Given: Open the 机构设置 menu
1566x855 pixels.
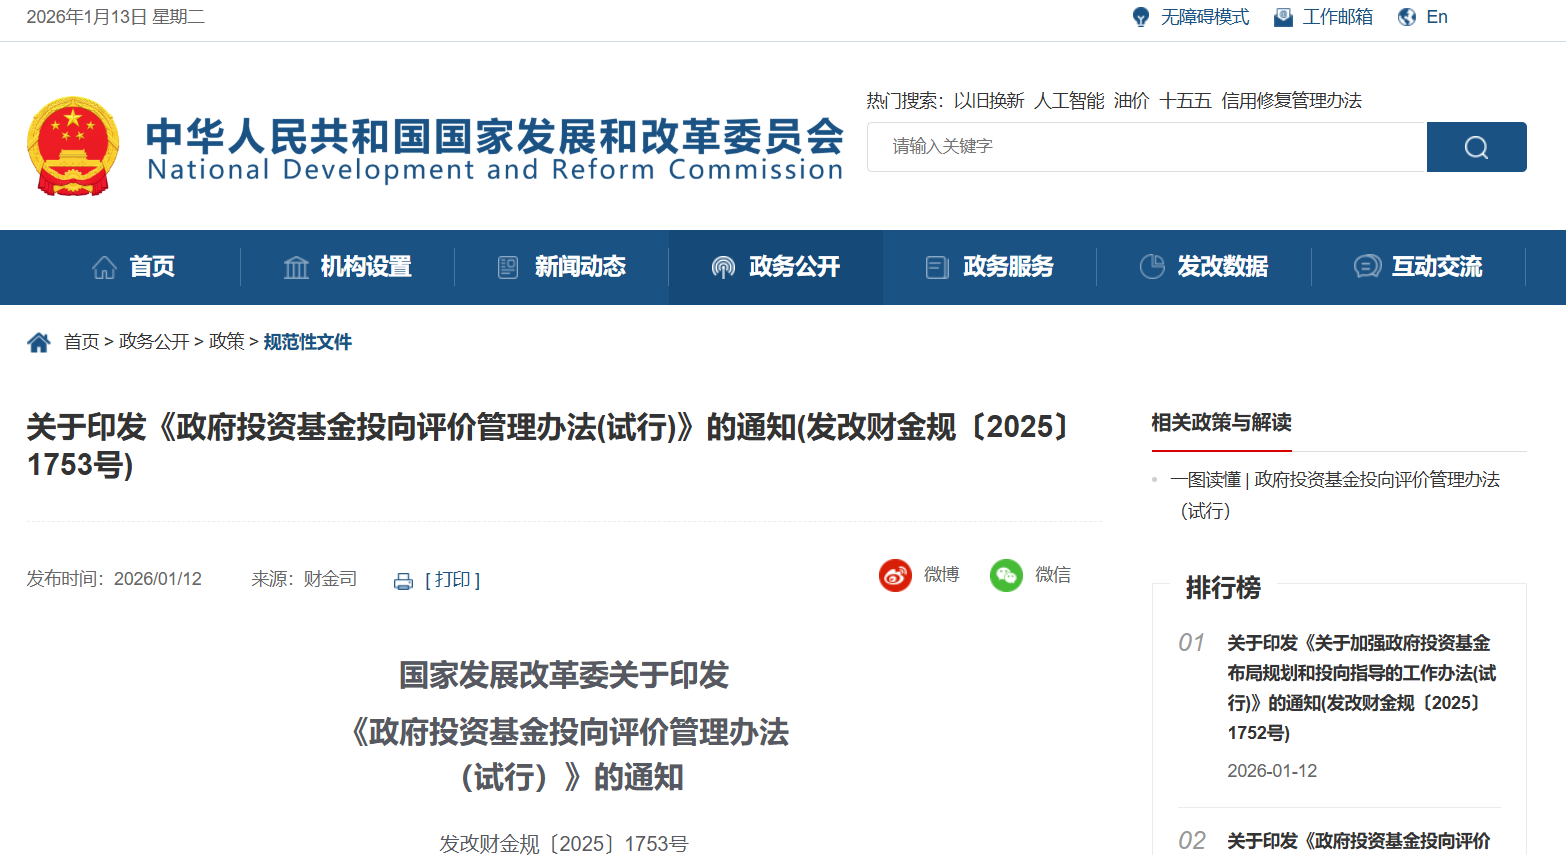Looking at the screenshot, I should pos(346,267).
